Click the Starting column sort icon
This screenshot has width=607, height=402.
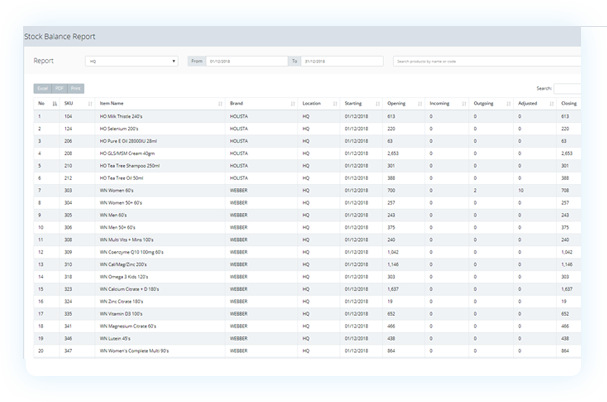(x=377, y=103)
